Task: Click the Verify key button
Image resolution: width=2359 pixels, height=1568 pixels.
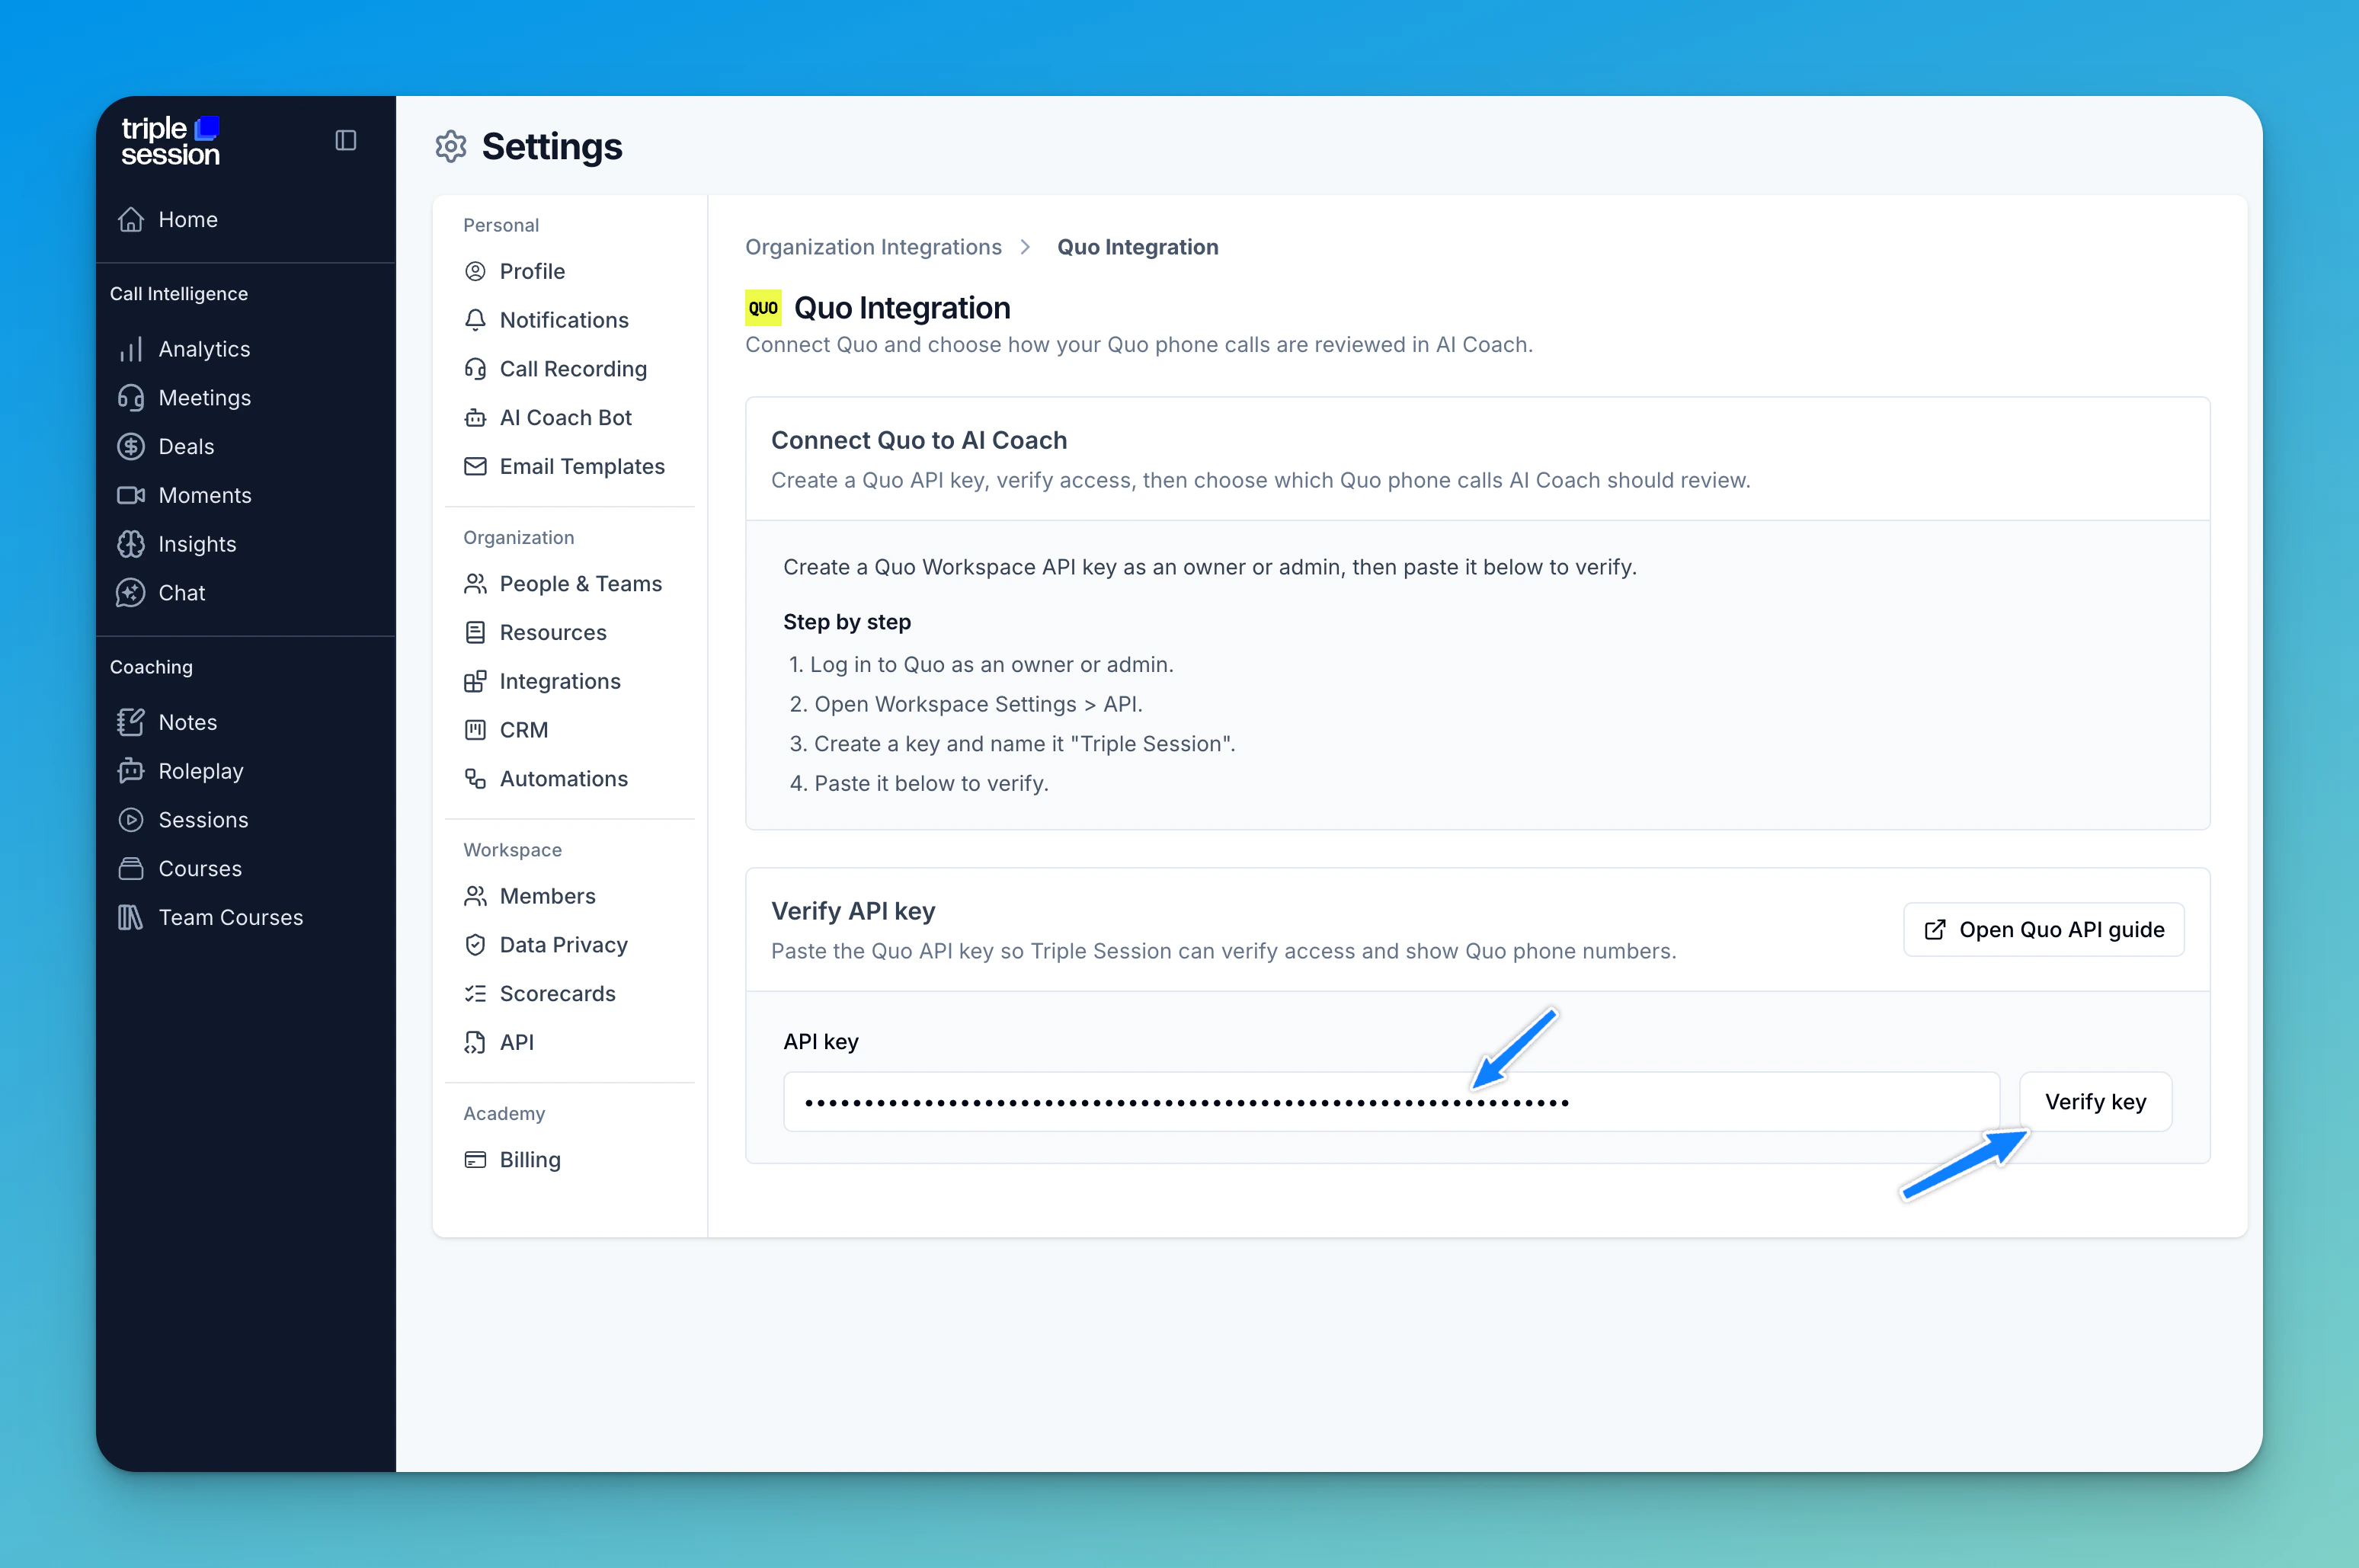Action: (2095, 1102)
